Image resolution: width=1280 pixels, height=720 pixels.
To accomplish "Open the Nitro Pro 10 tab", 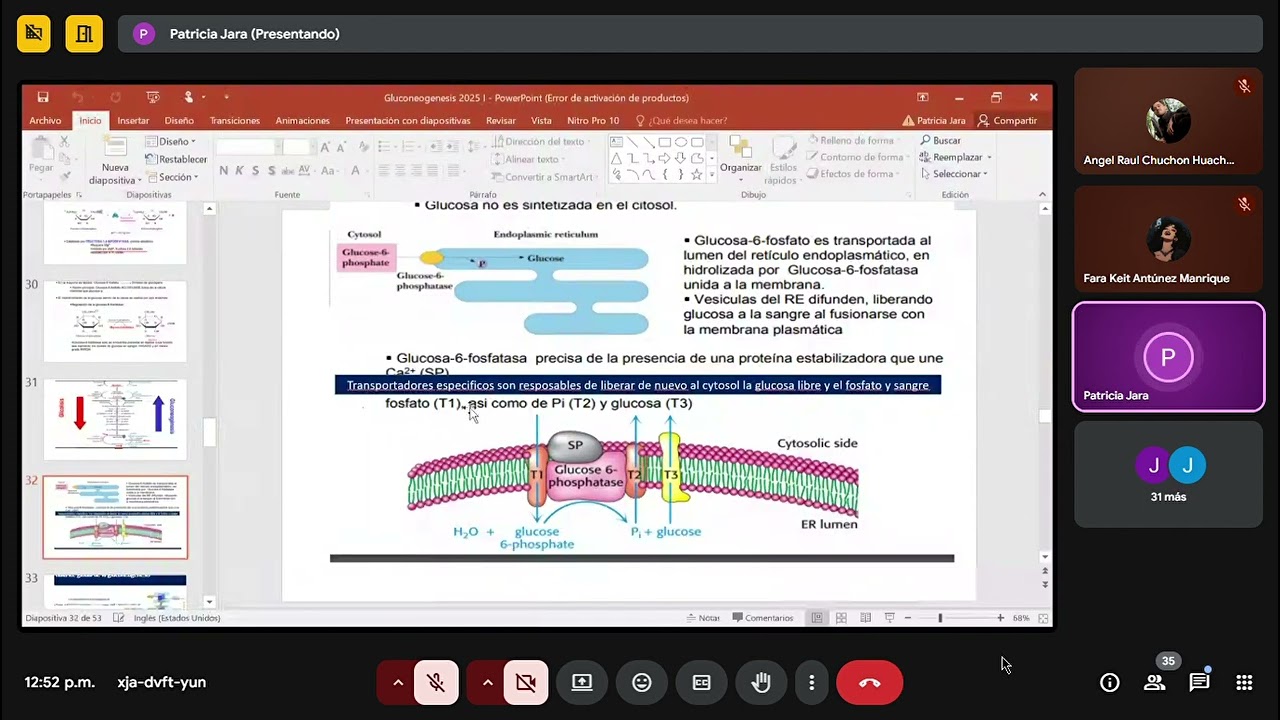I will coord(593,120).
